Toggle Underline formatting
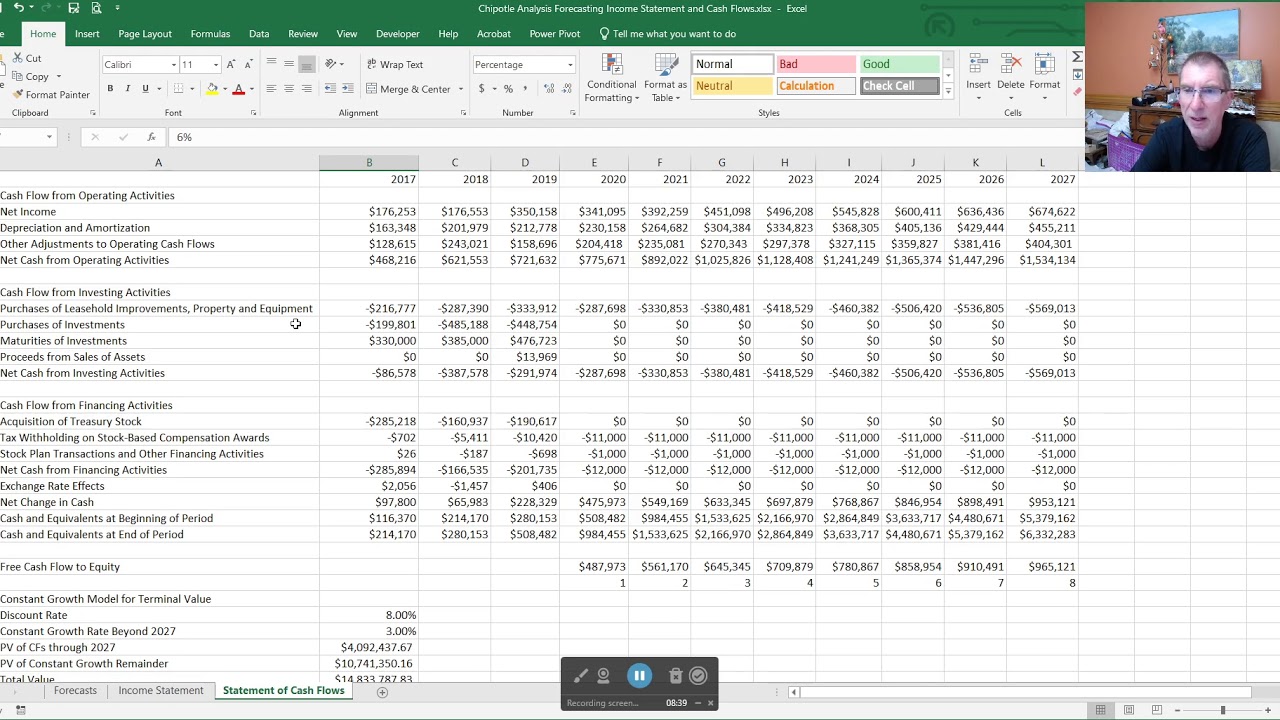The width and height of the screenshot is (1280, 720). coord(145,89)
